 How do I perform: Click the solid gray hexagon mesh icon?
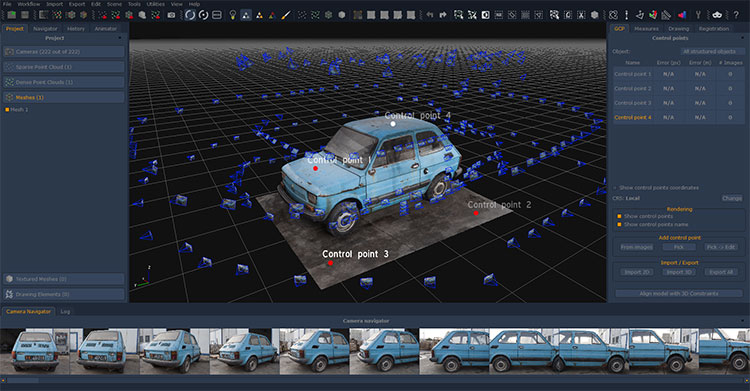342,15
